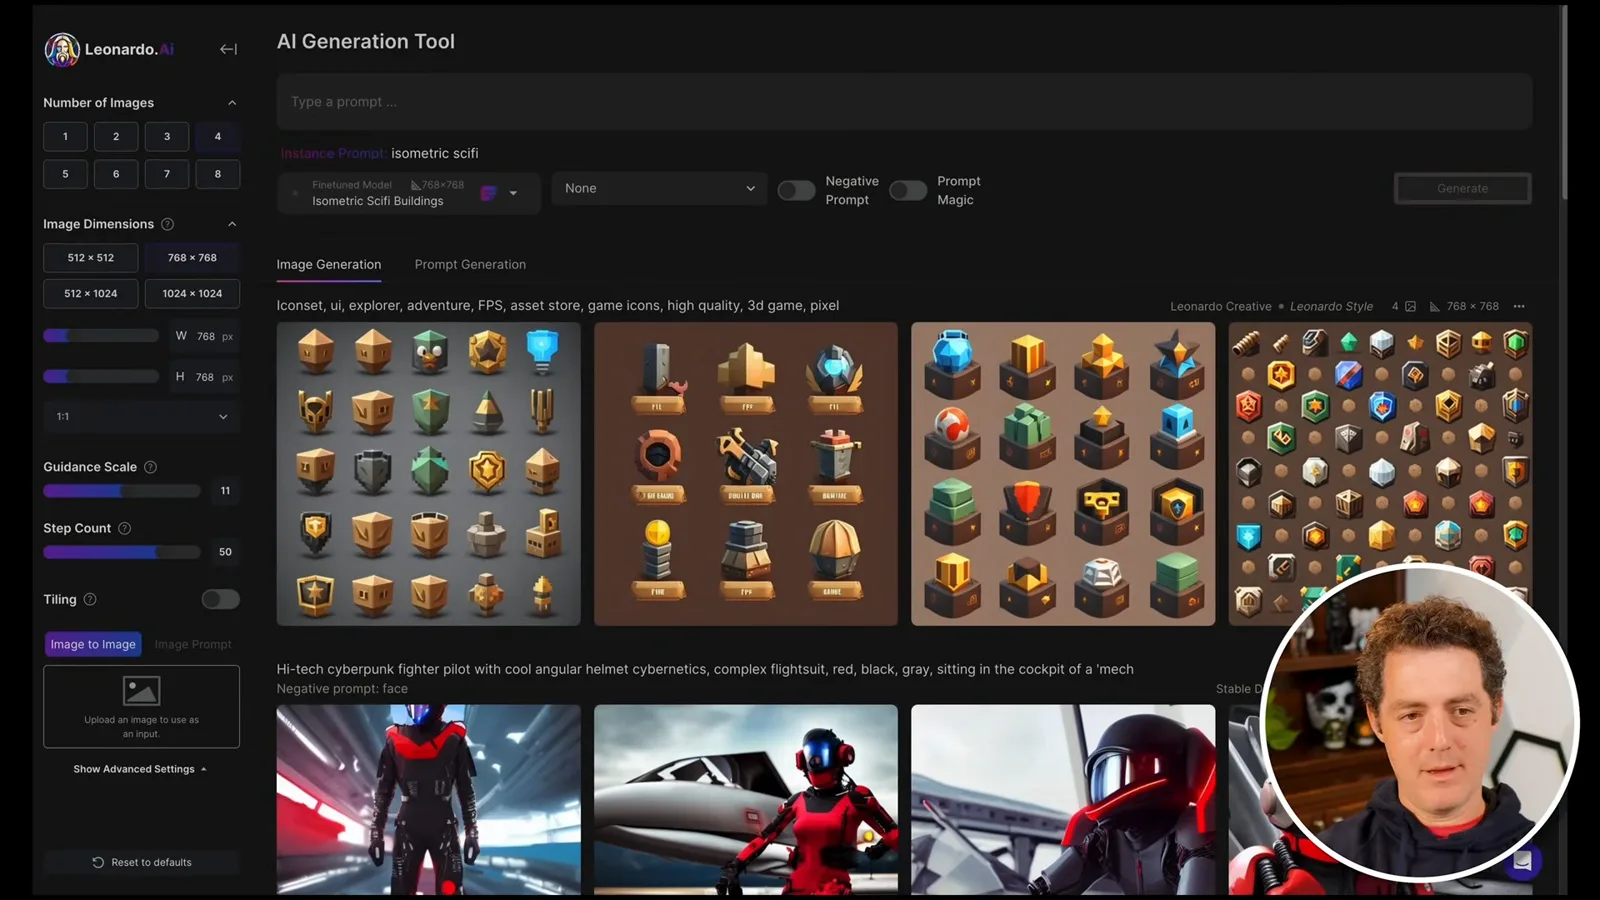Toggle the Negative Prompt switch

tap(796, 190)
